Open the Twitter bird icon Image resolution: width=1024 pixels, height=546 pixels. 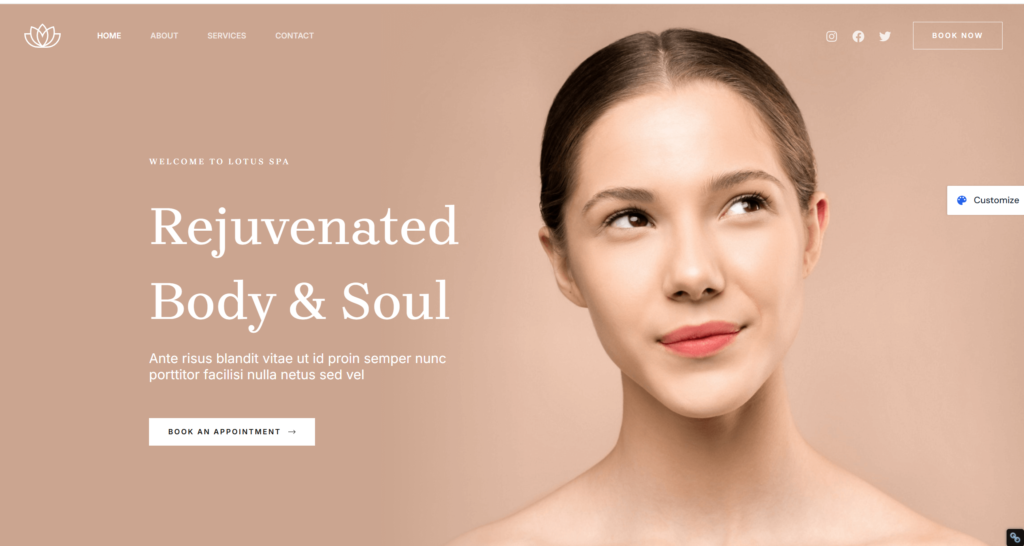click(885, 37)
